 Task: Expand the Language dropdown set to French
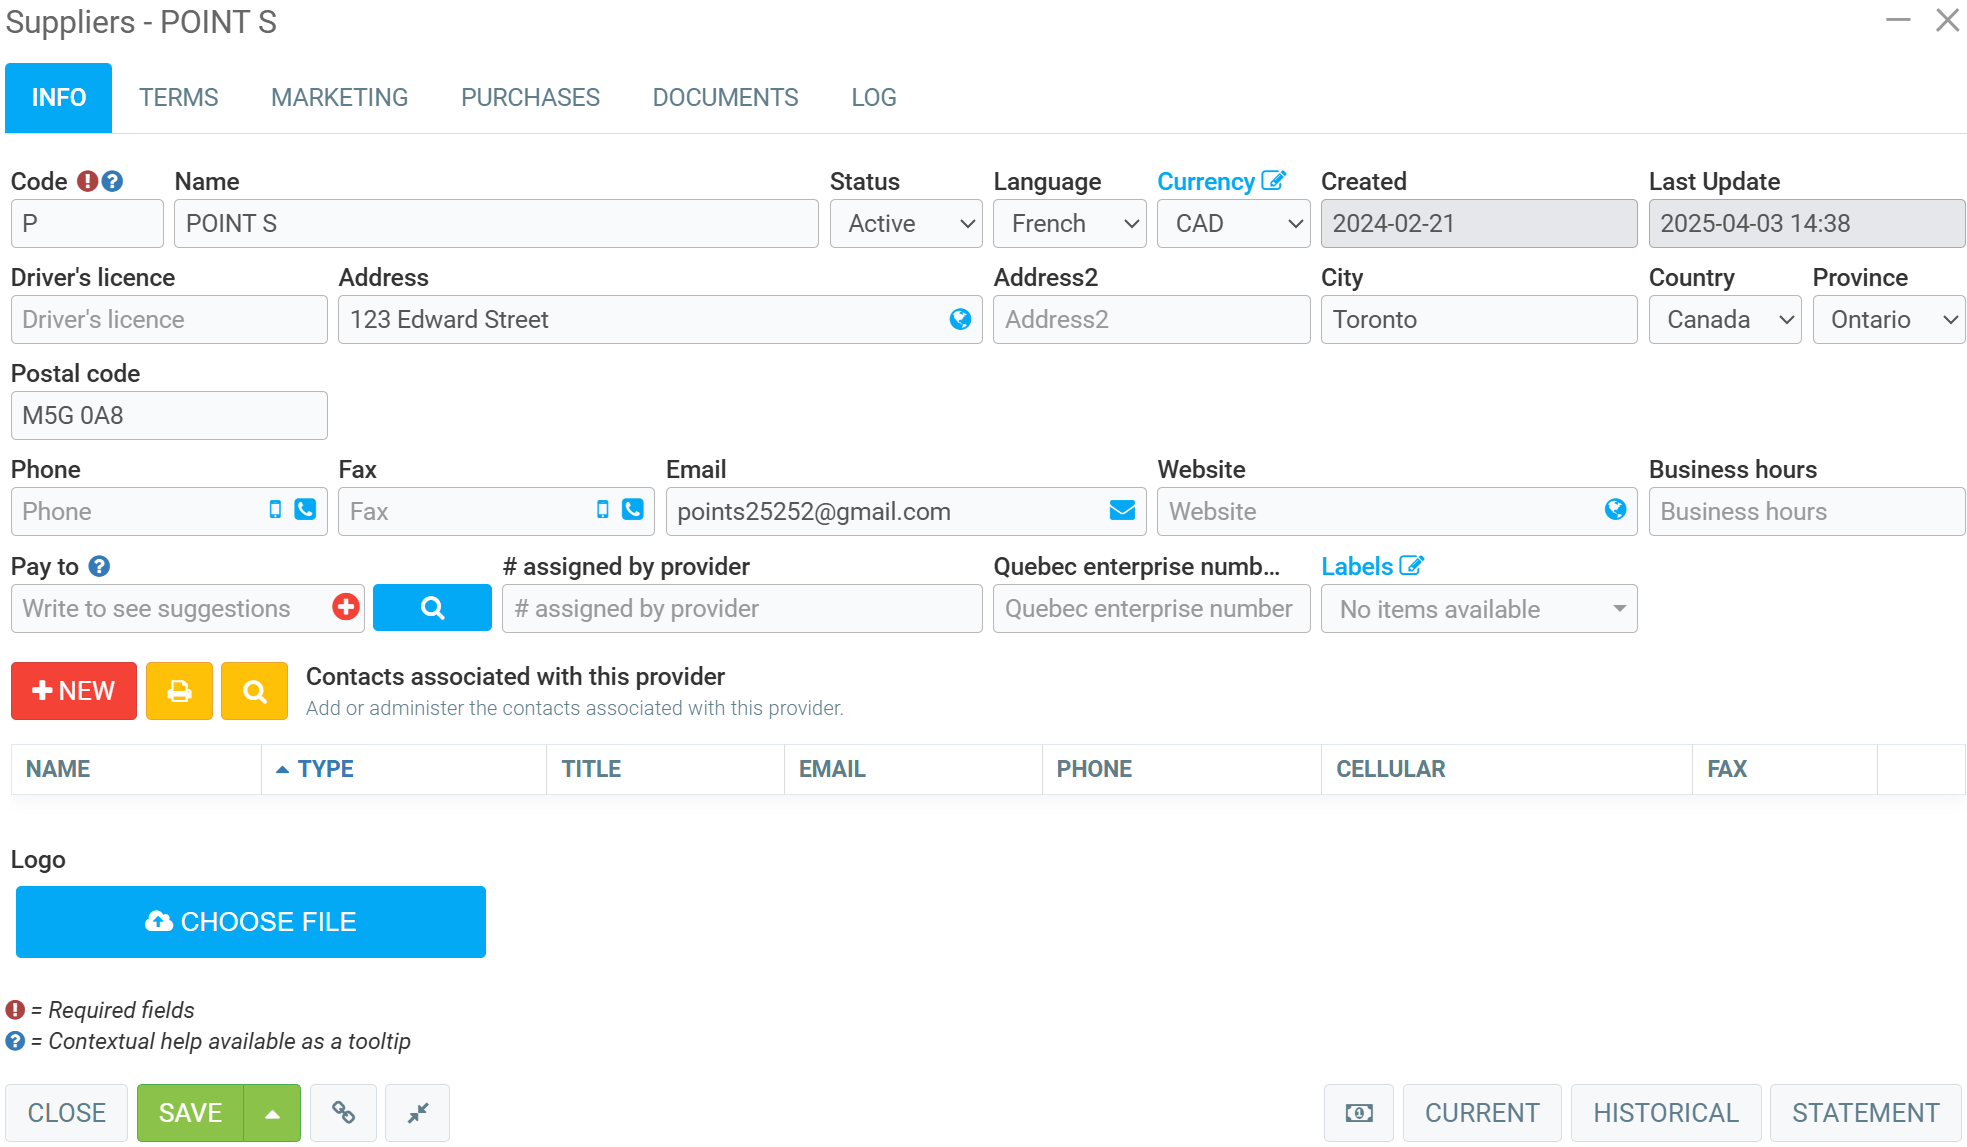point(1069,223)
